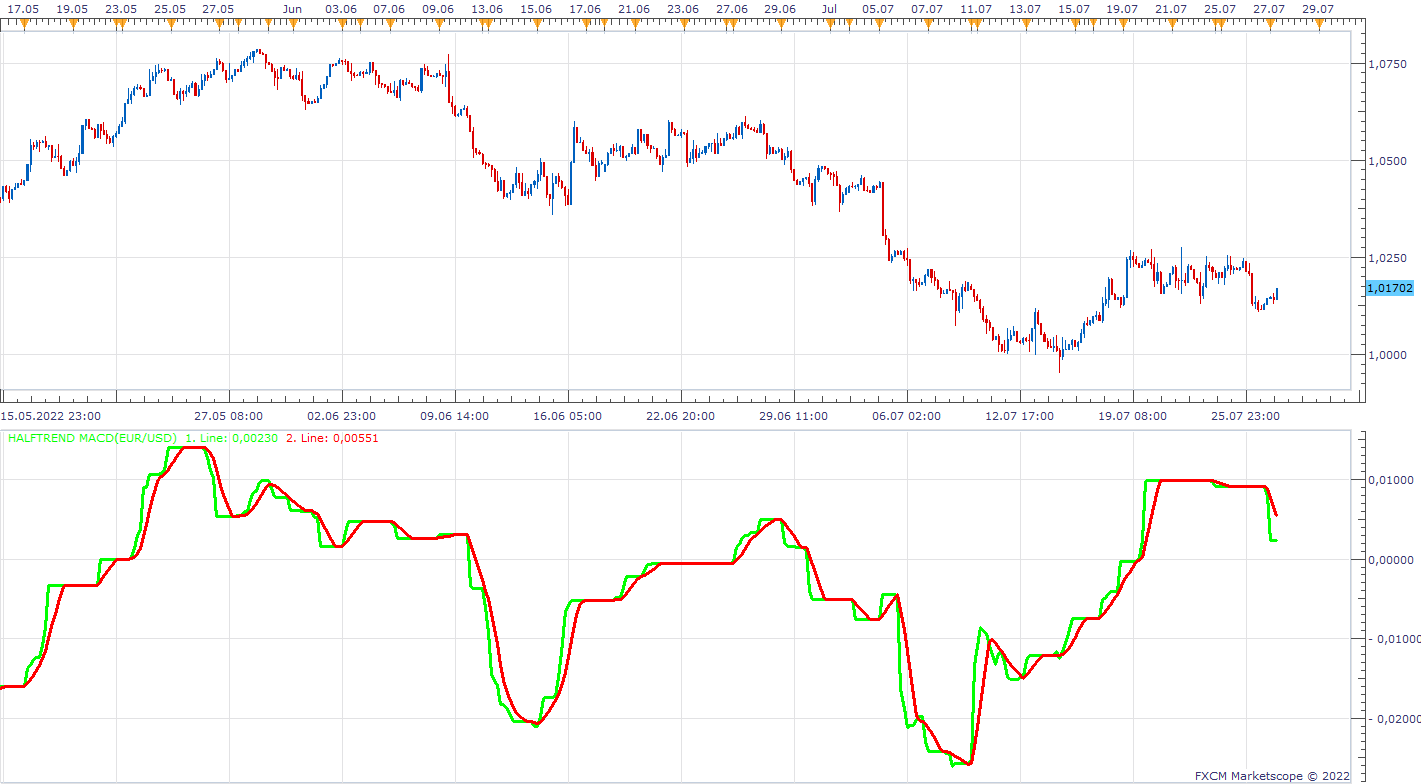Click the orange event marker under 21.07
Screen dimensions: 1423x784
click(x=1172, y=24)
